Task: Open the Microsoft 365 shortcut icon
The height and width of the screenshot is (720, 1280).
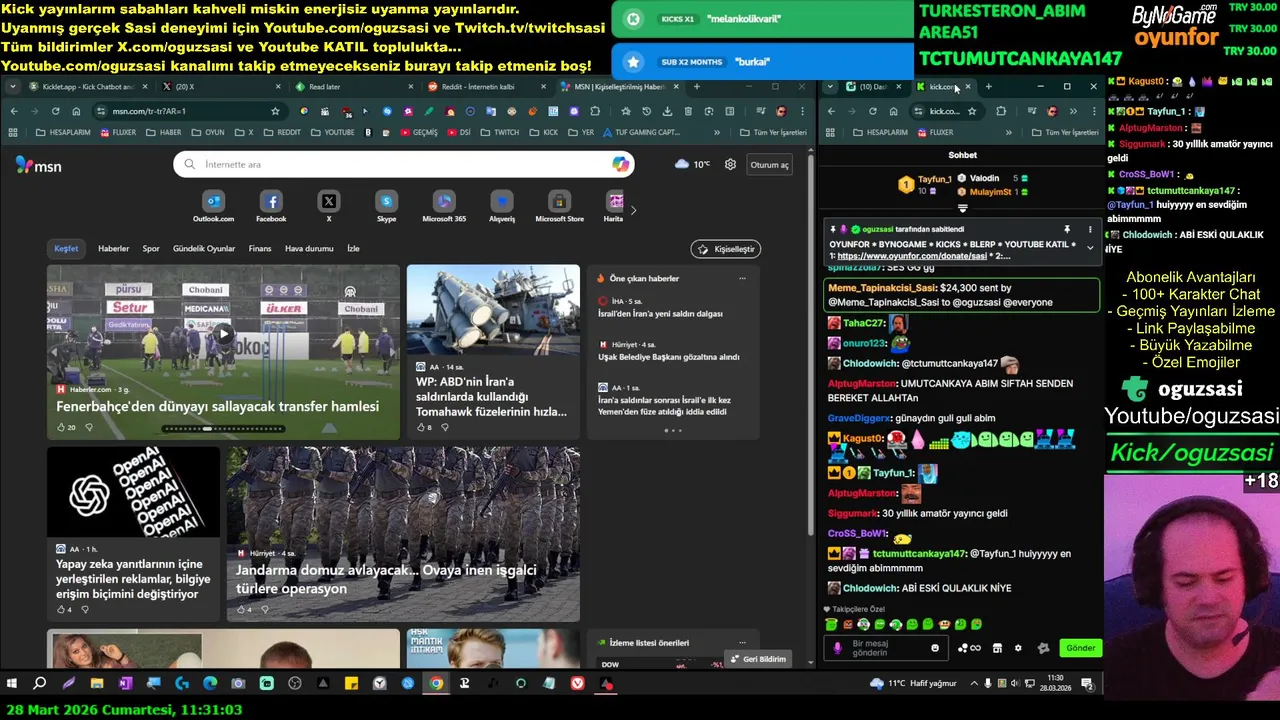Action: pos(444,202)
